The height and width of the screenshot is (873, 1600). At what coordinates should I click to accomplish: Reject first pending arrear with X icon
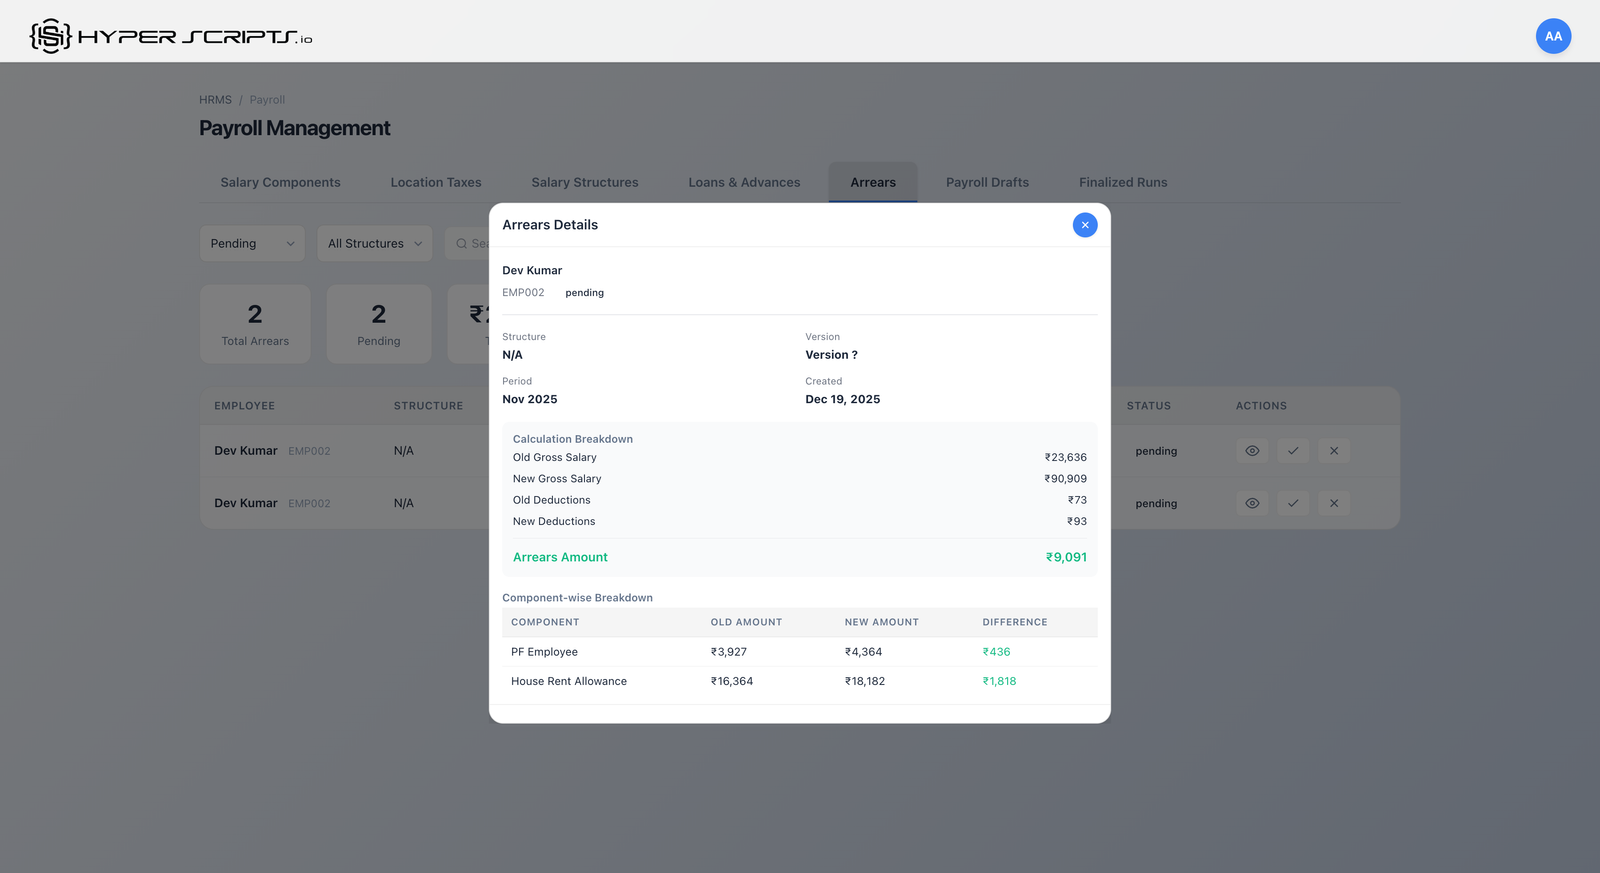[x=1334, y=451]
